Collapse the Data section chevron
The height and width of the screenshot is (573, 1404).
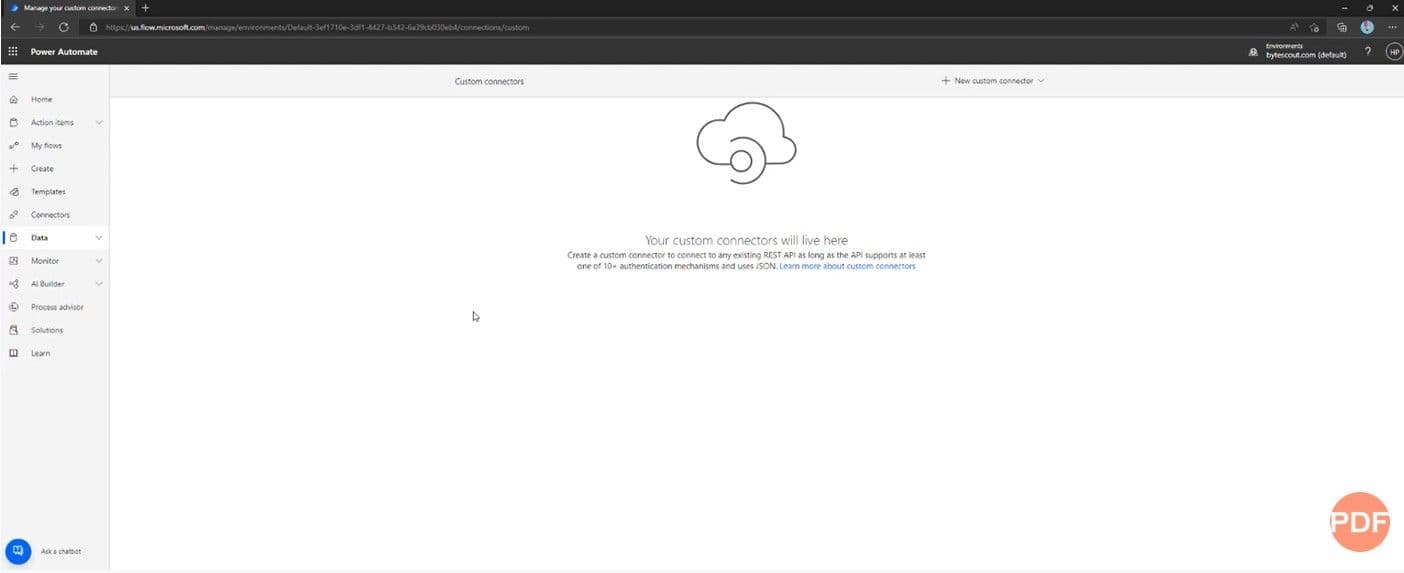pos(98,238)
